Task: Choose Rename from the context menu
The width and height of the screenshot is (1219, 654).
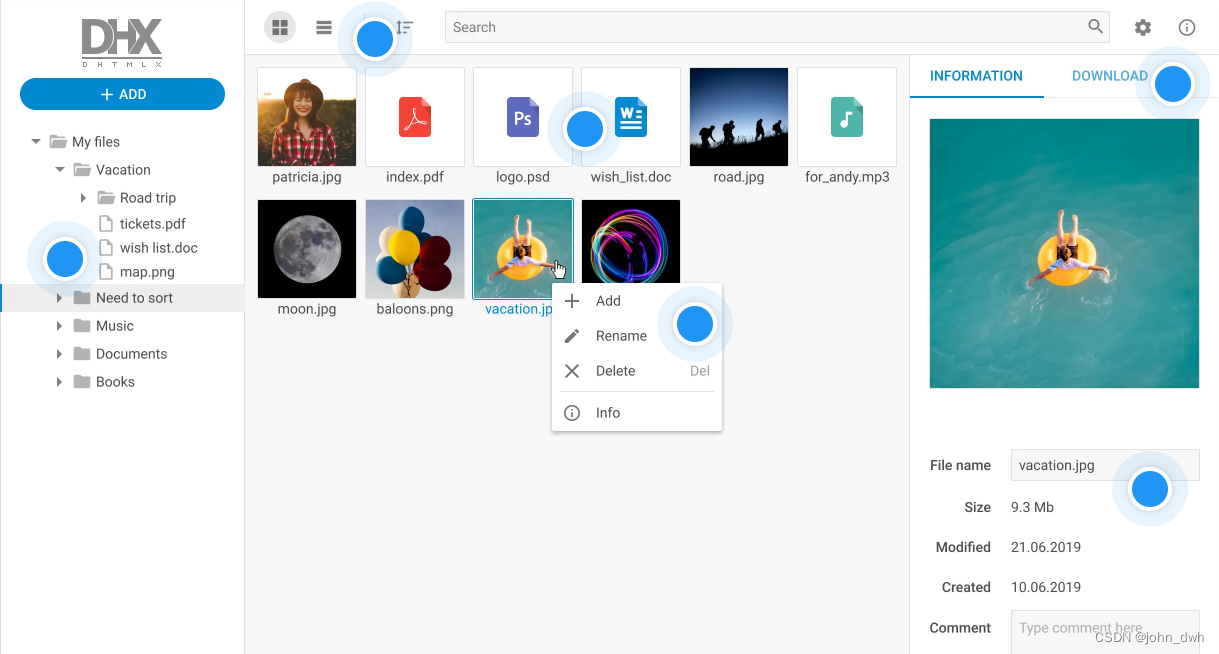Action: click(x=620, y=336)
